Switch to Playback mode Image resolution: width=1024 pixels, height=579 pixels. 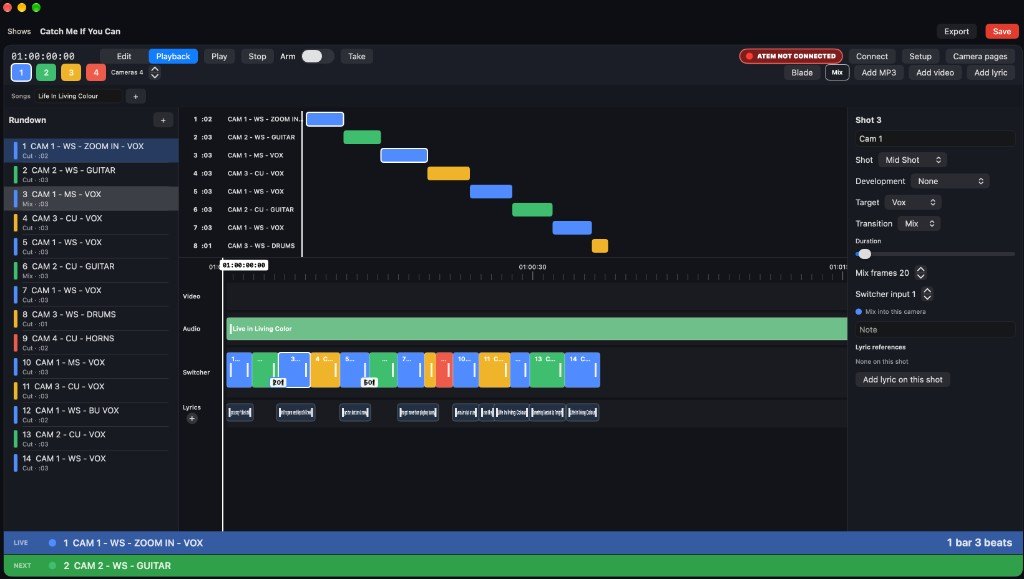[x=173, y=56]
